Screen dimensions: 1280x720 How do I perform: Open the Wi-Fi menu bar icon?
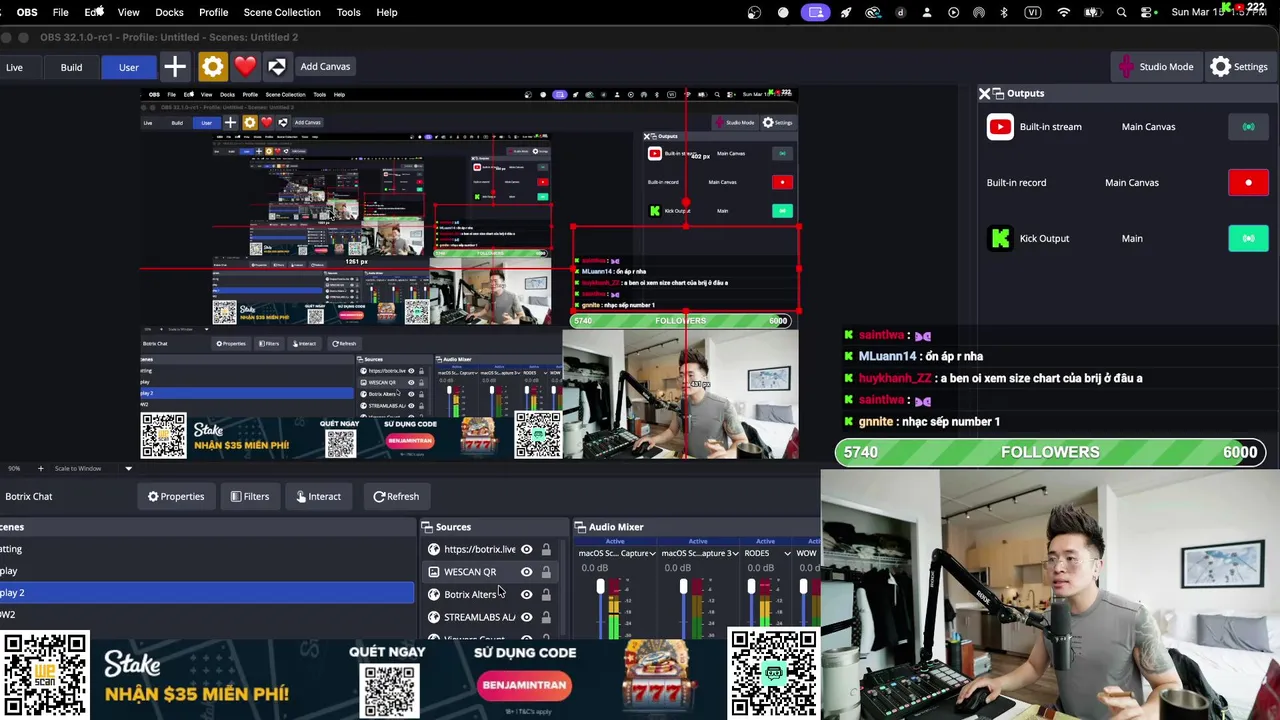click(x=1064, y=12)
